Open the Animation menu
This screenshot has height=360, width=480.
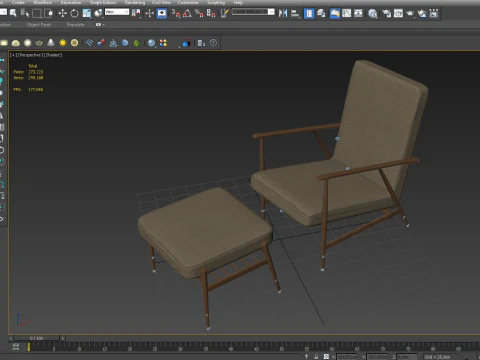pos(71,2)
